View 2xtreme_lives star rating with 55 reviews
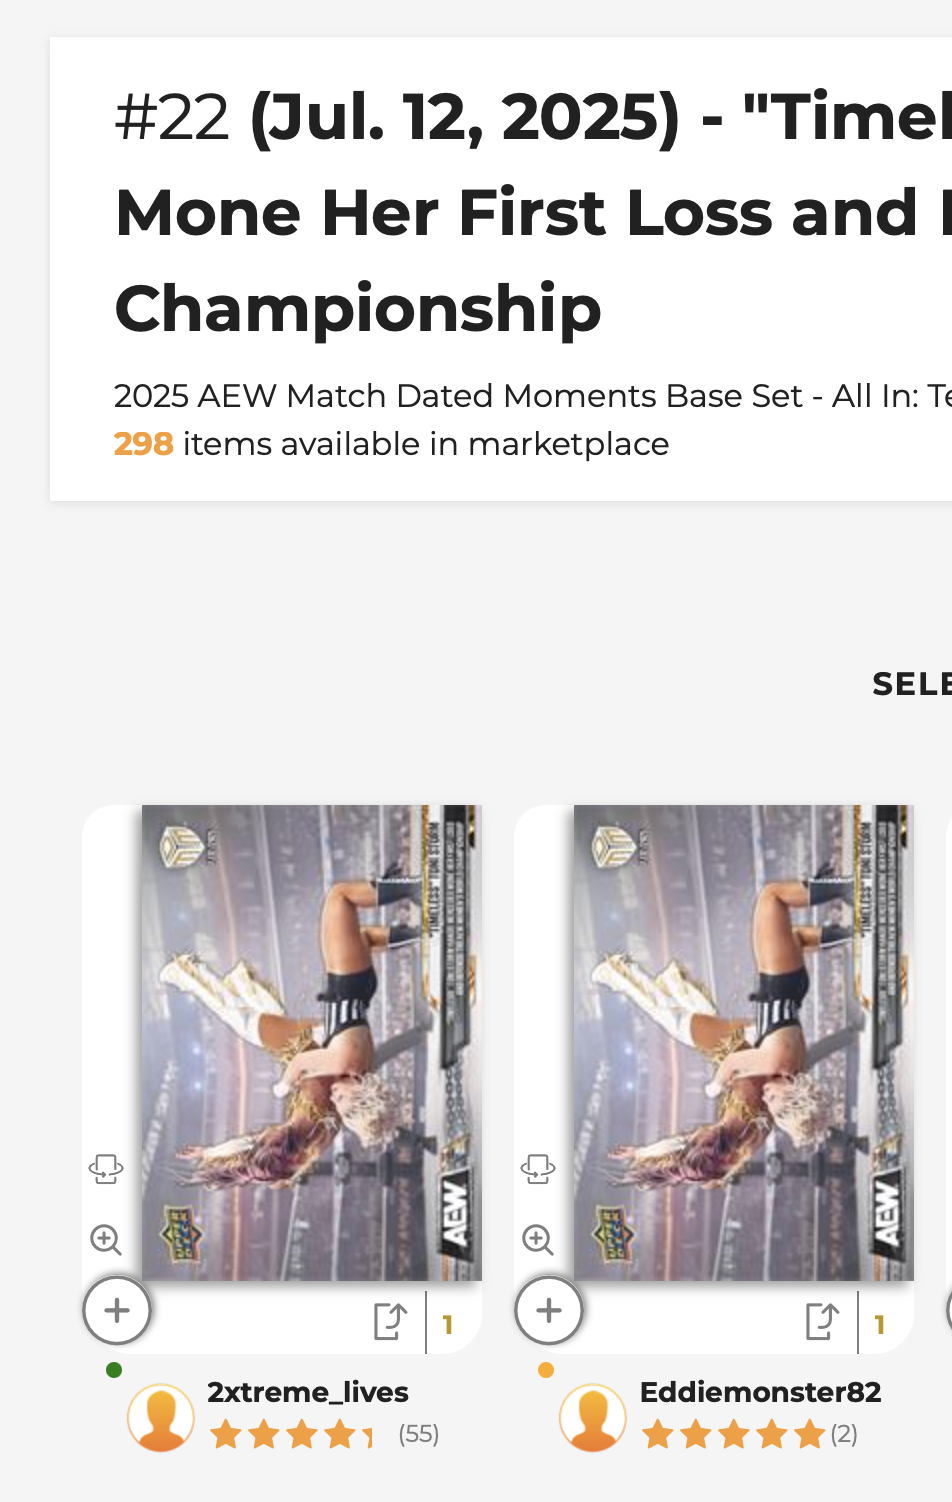The image size is (952, 1502). pos(324,1435)
